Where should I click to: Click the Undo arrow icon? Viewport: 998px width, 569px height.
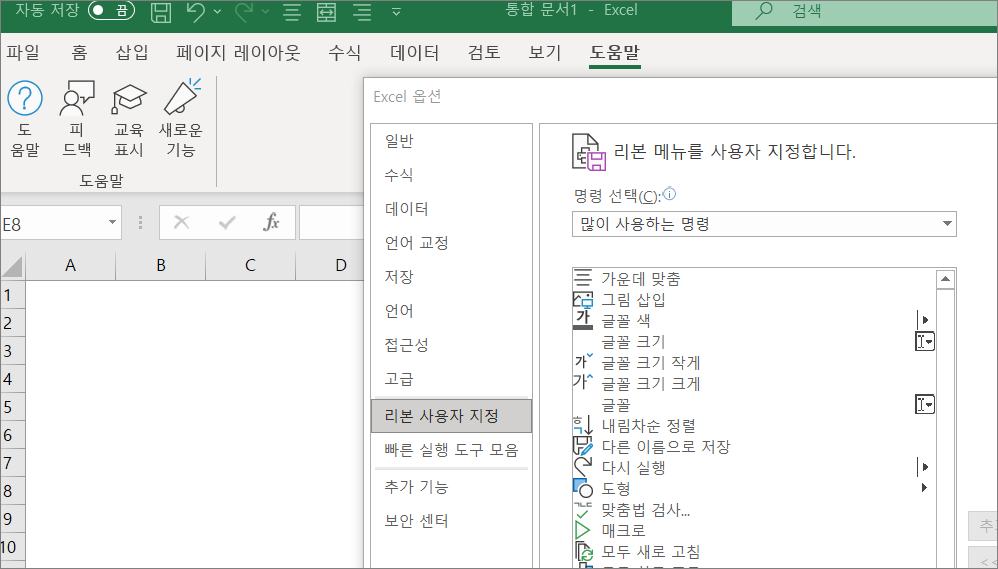197,11
